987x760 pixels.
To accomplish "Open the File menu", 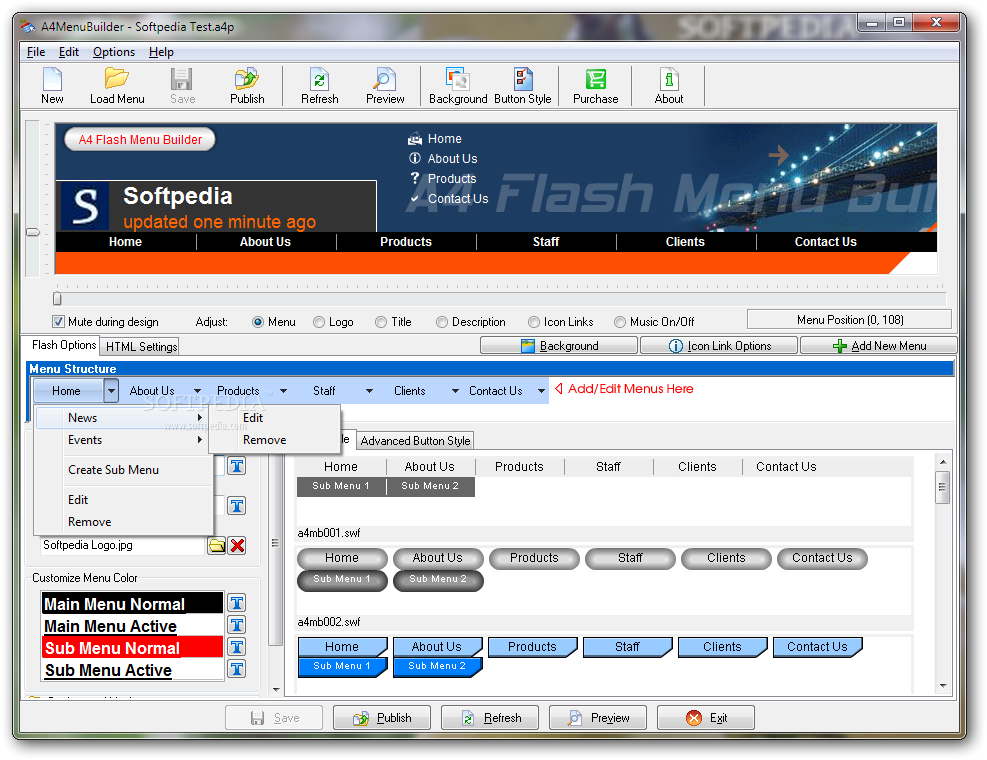I will click(x=36, y=52).
